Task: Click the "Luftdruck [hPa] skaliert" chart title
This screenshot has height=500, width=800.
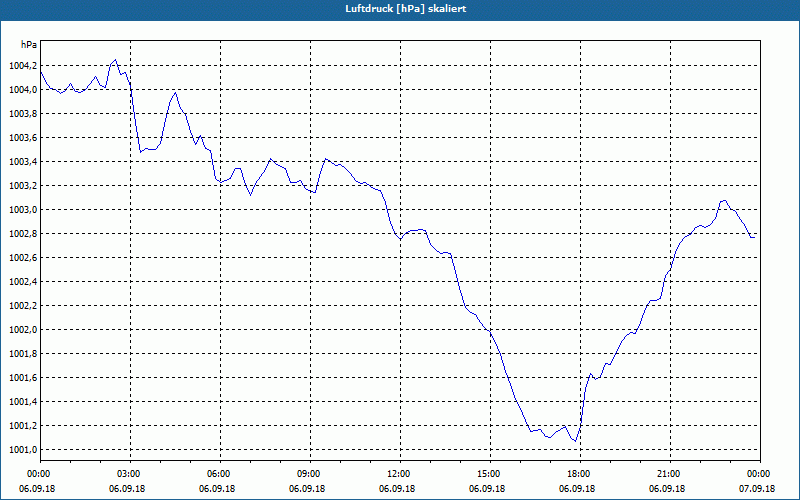Action: 406,9
